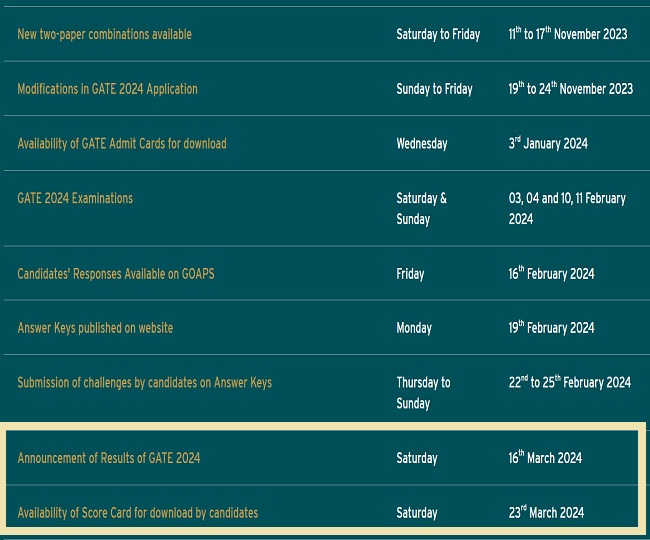Click 'Answer Keys published on website'
The image size is (650, 540).
click(95, 328)
